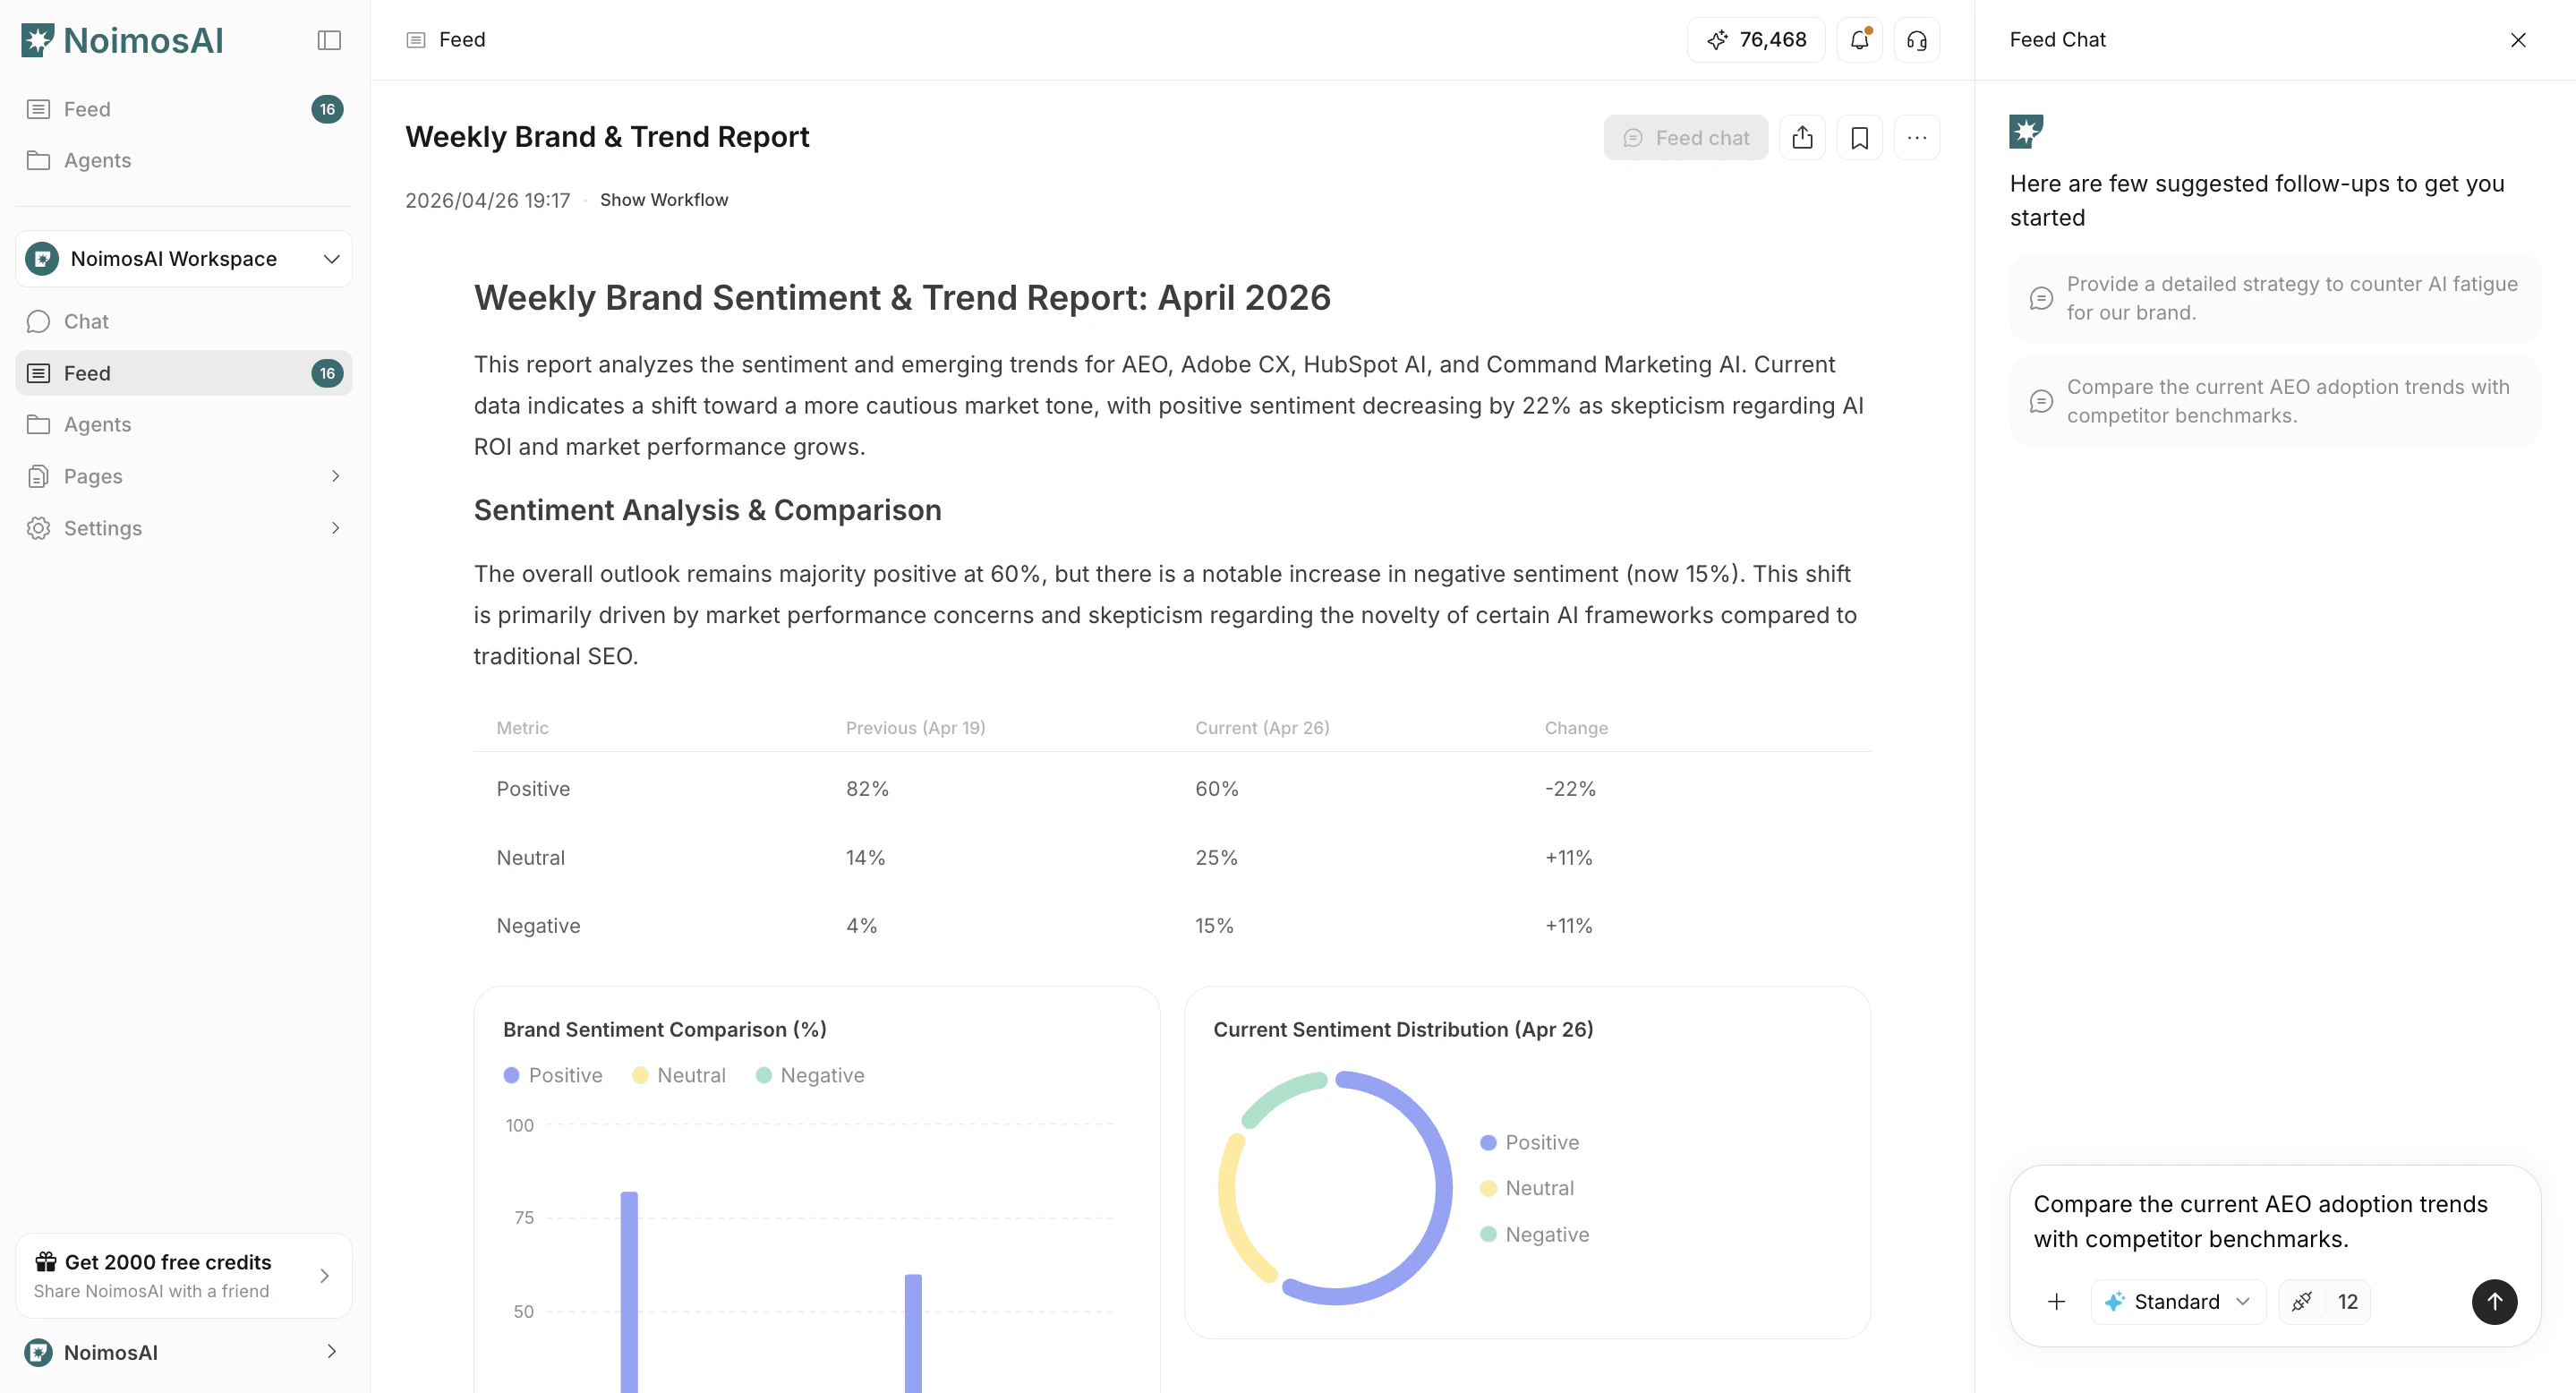This screenshot has width=2576, height=1393.
Task: Click the connectors plug button showing 12
Action: [x=2325, y=1302]
